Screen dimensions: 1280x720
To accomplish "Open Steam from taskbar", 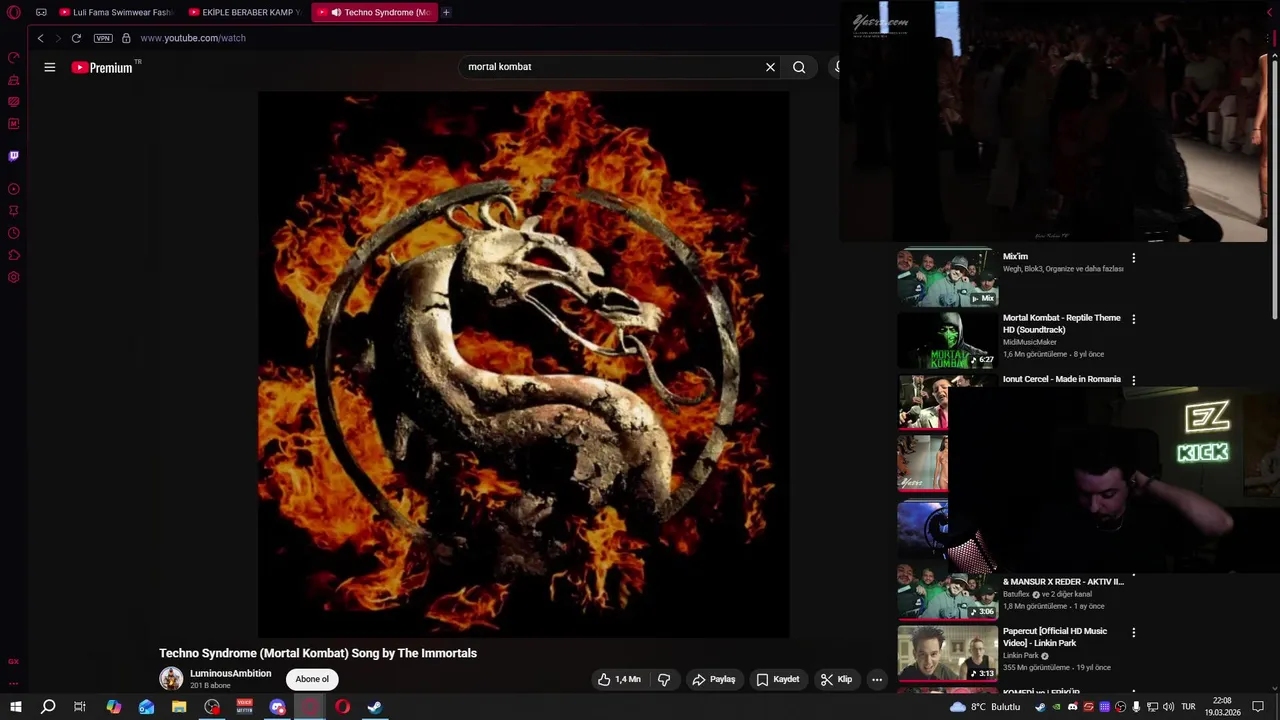I will (375, 707).
